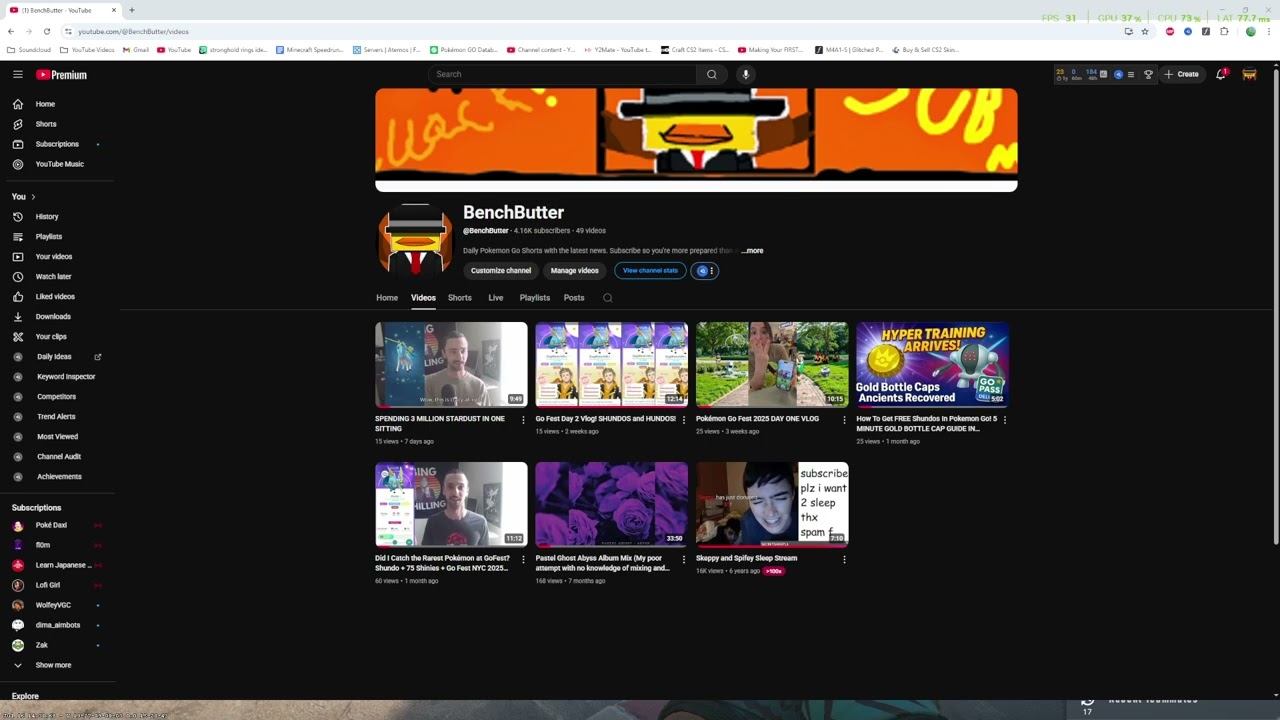Open Channel Audit
This screenshot has width=1280, height=720.
57,456
